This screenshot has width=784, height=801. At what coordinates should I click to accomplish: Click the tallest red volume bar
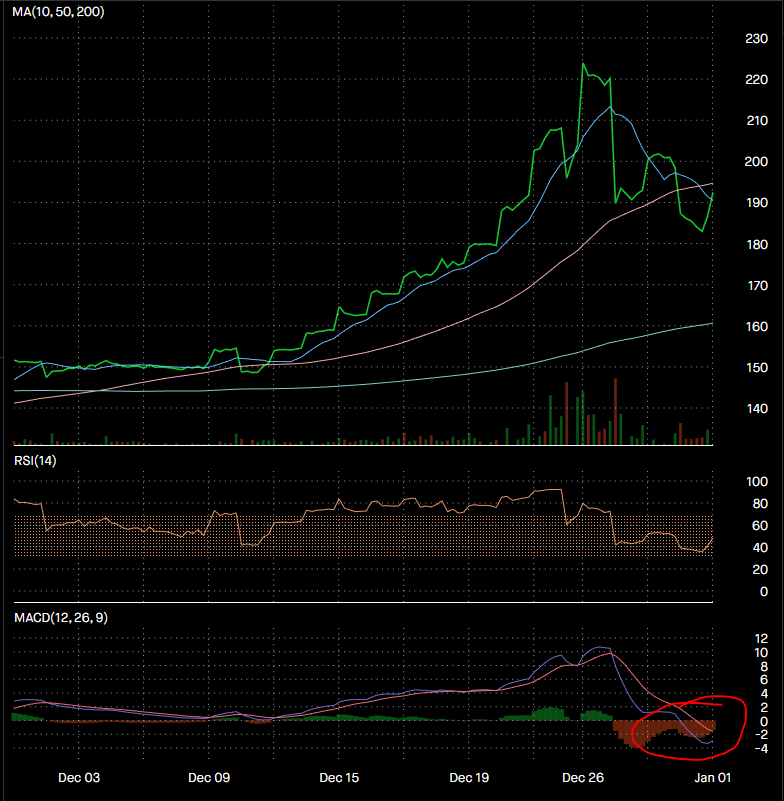pyautogui.click(x=615, y=412)
